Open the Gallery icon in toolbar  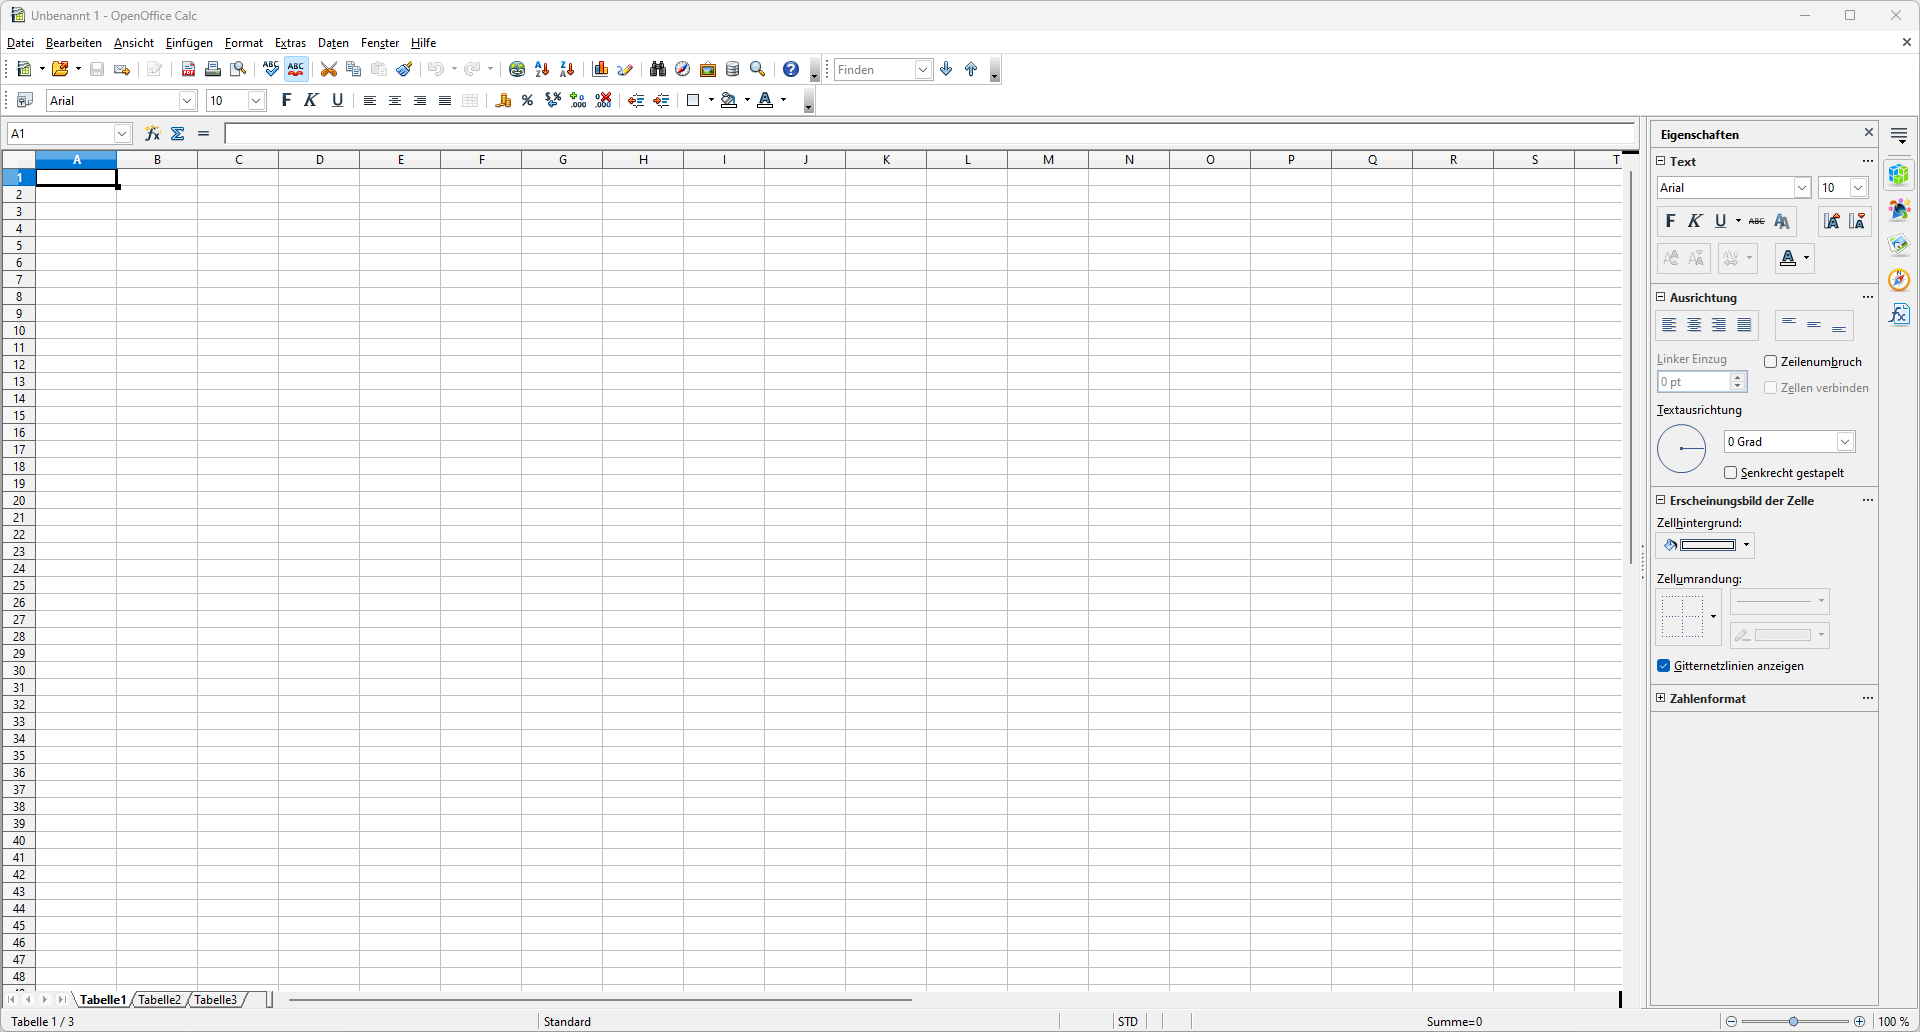coord(708,69)
